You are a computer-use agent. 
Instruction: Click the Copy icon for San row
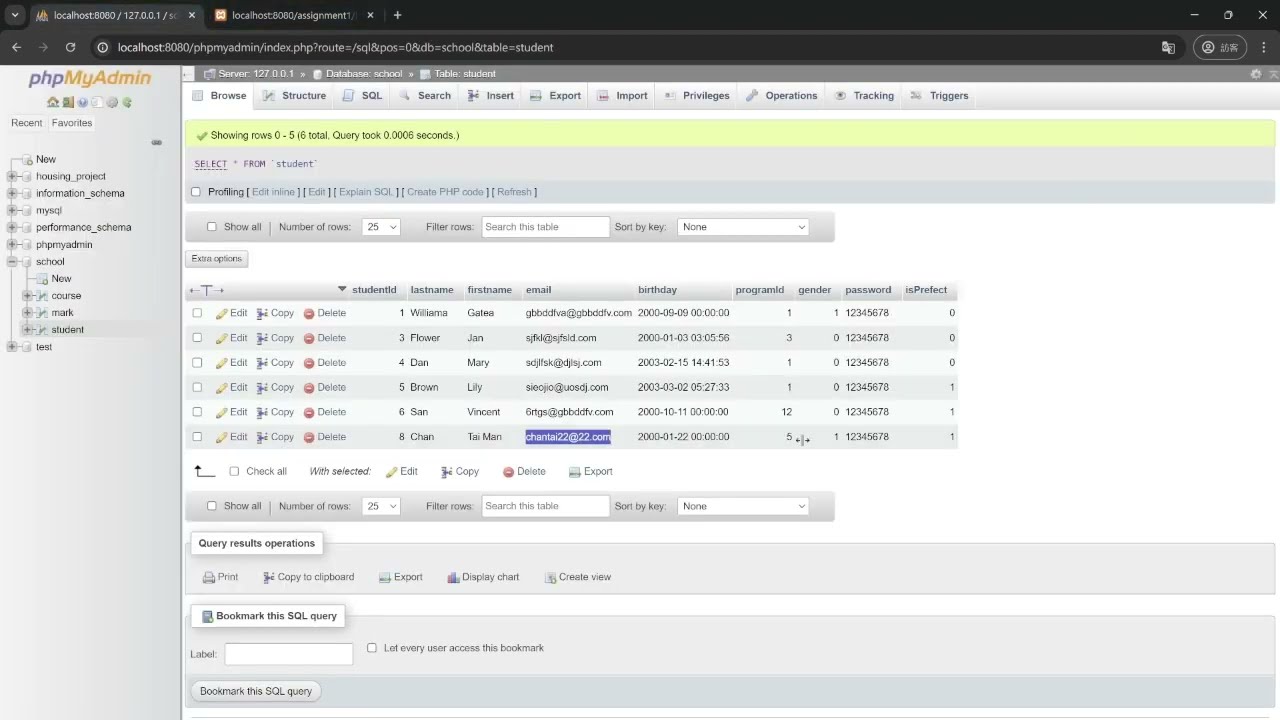point(262,412)
